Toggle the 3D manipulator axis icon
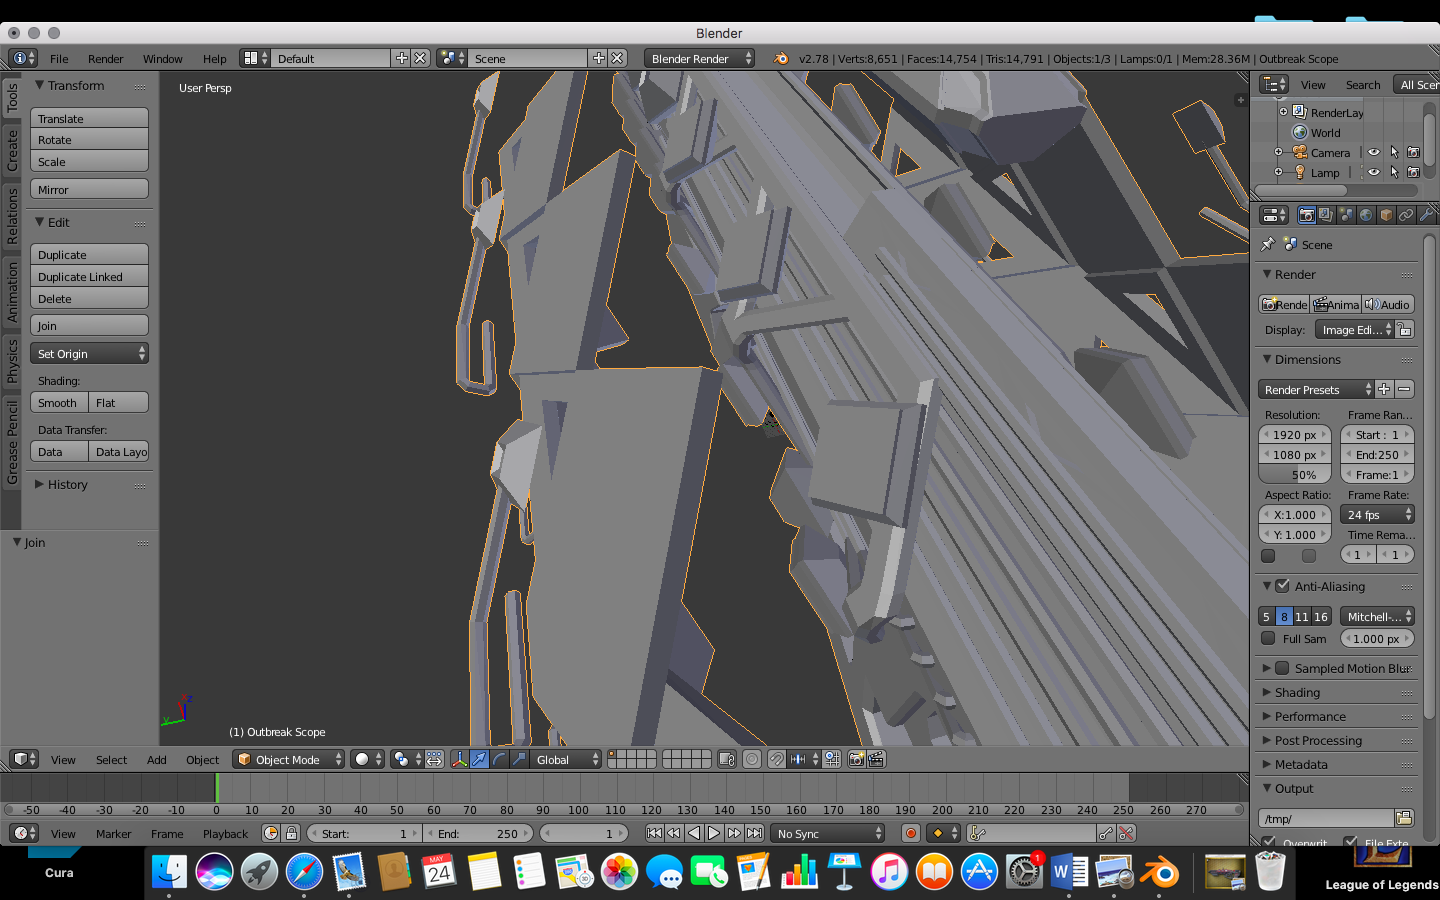 [459, 759]
